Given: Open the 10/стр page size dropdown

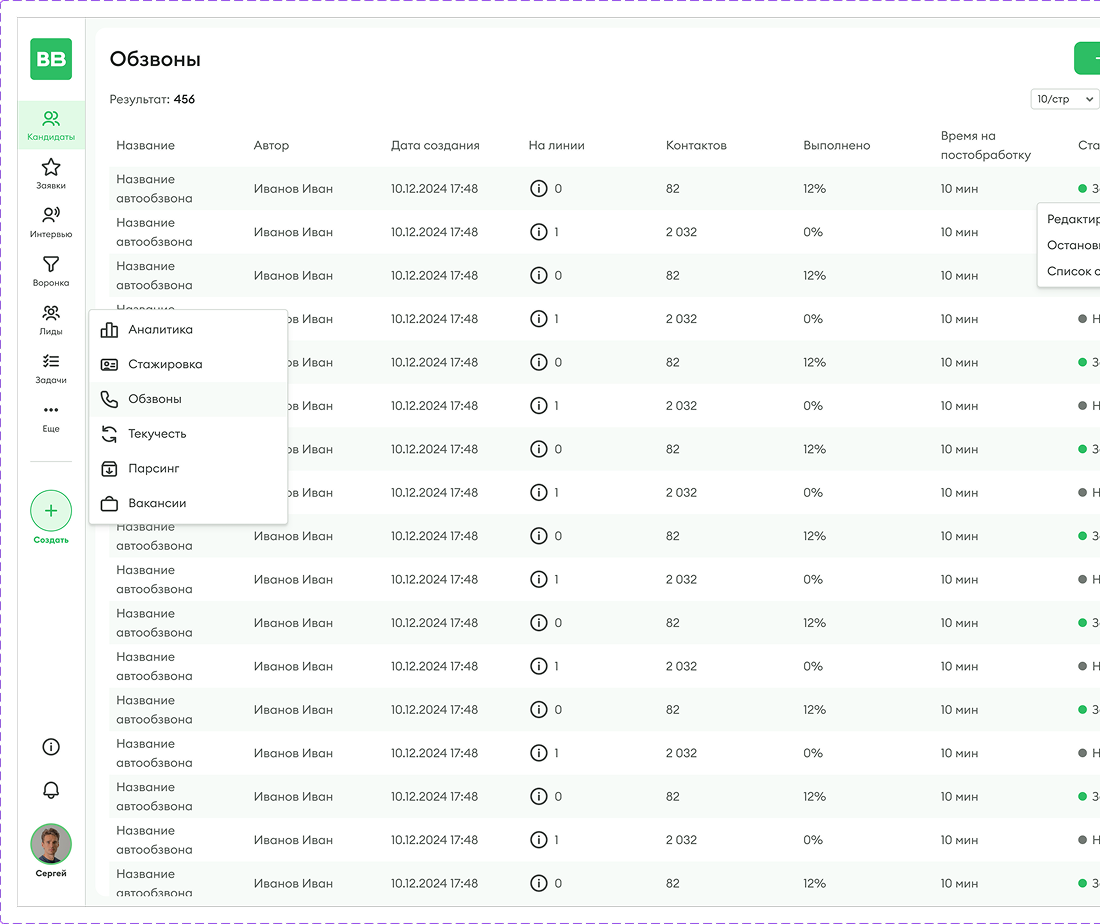Looking at the screenshot, I should coord(1064,99).
